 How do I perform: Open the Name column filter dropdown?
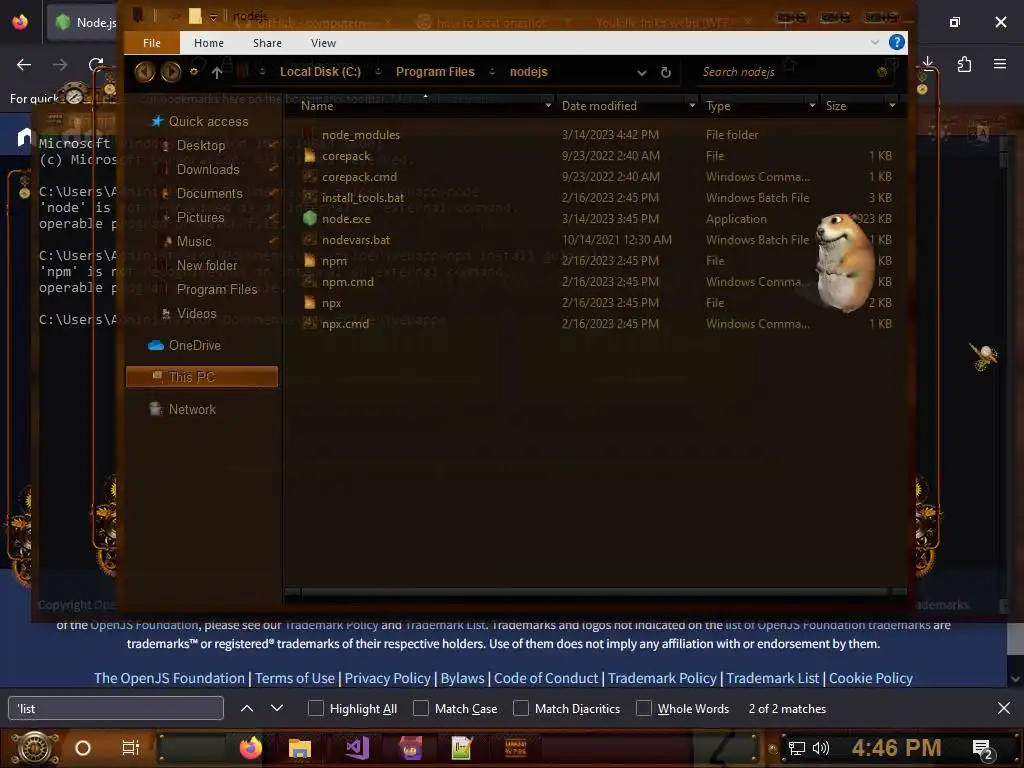pyautogui.click(x=548, y=105)
